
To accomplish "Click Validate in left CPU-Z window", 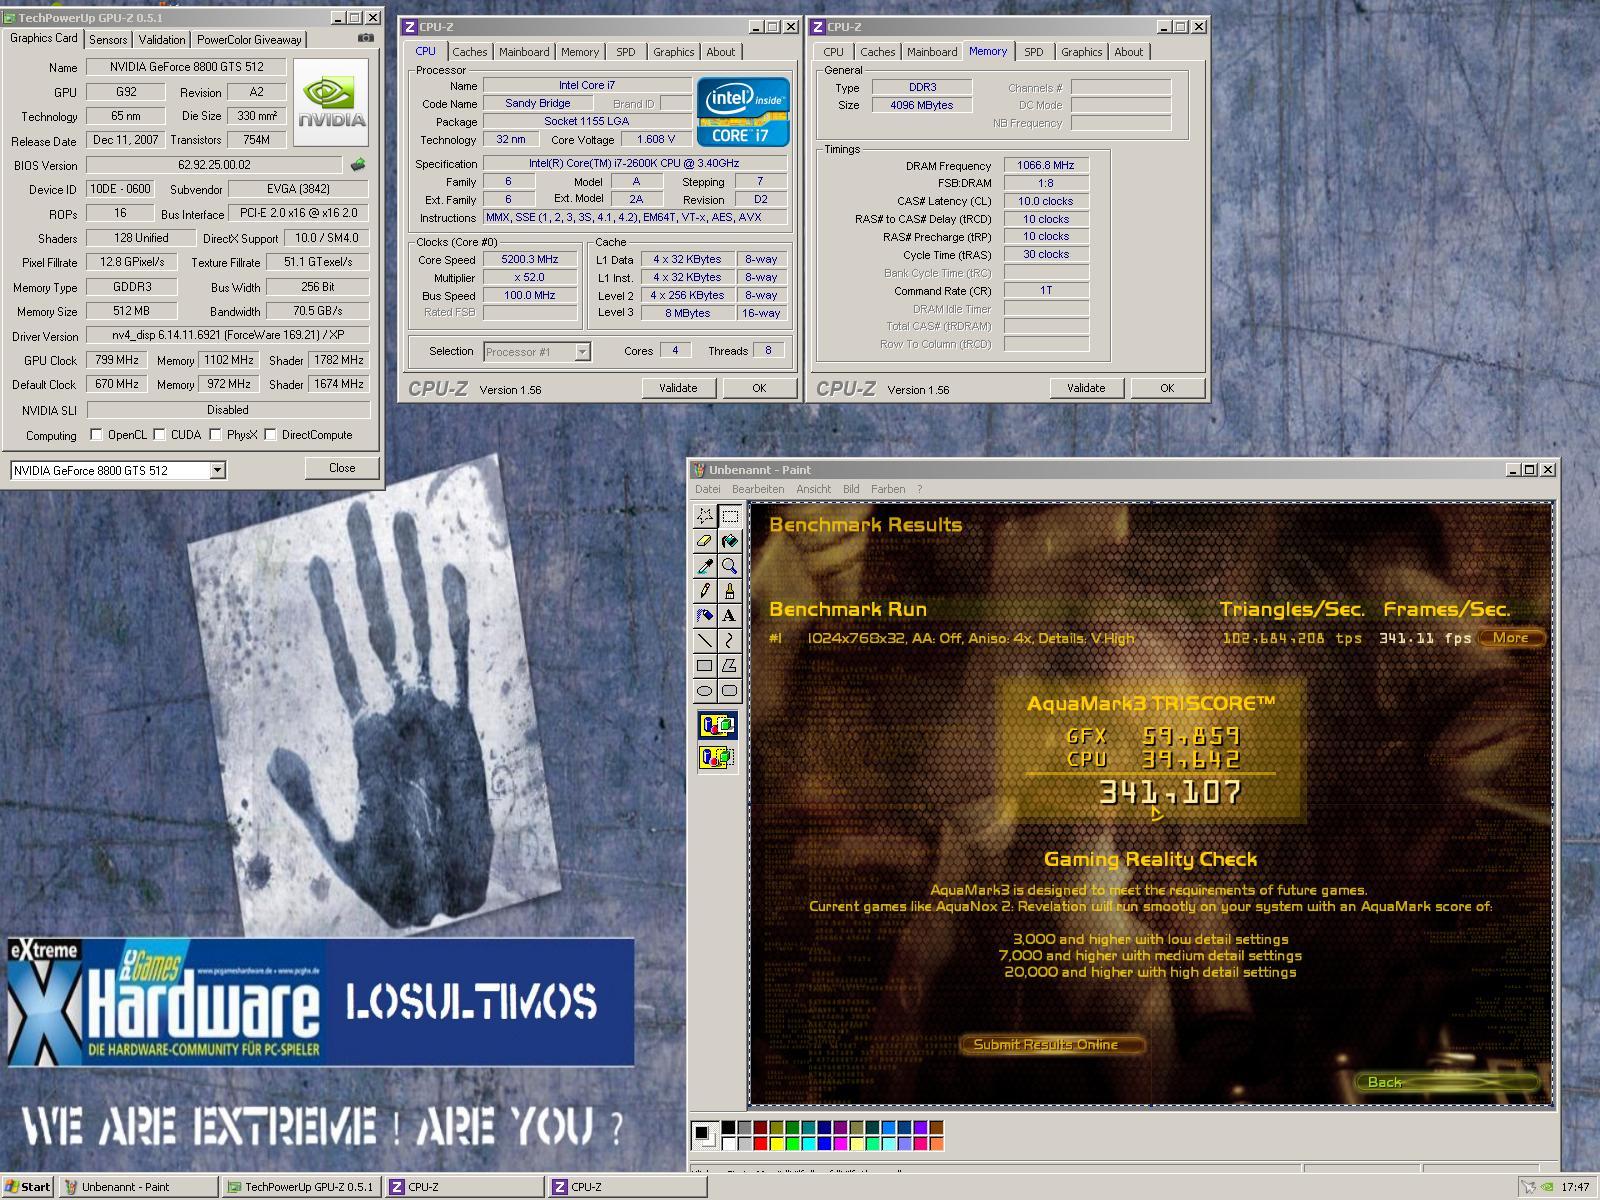I will point(678,388).
